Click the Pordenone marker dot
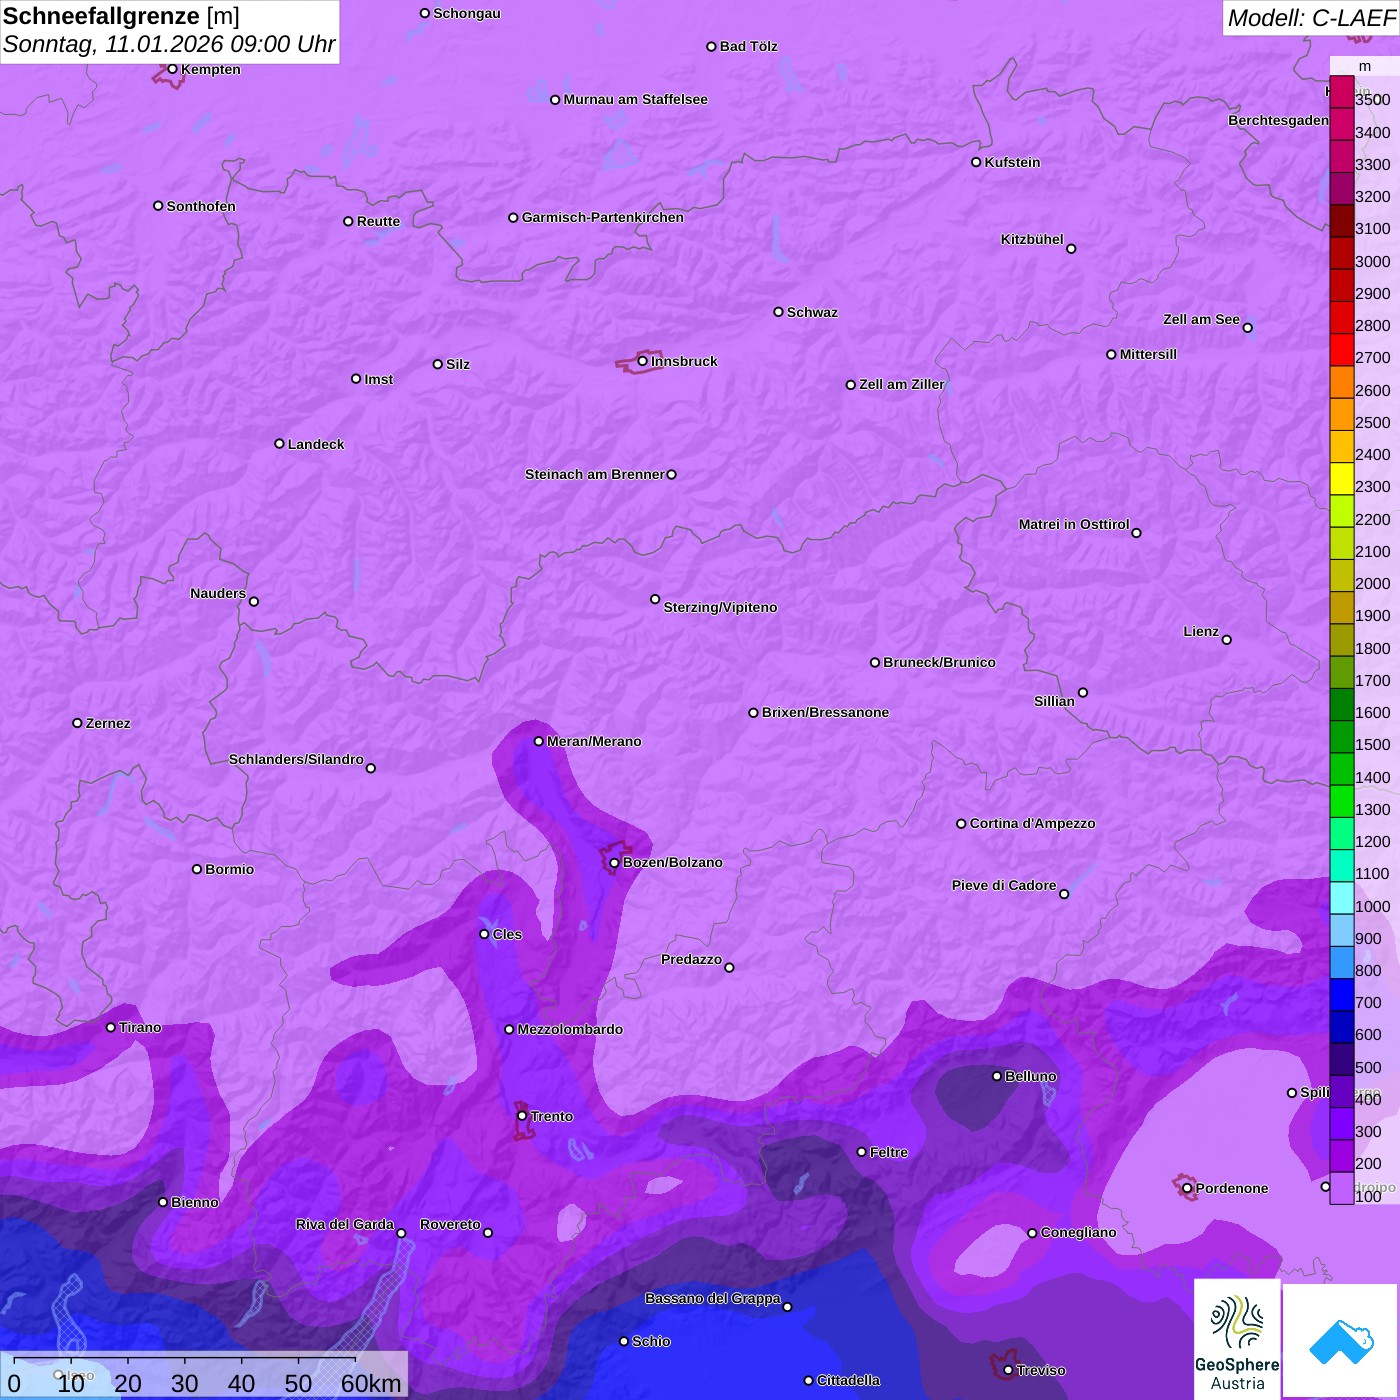Viewport: 1400px width, 1400px height. (x=1187, y=1188)
